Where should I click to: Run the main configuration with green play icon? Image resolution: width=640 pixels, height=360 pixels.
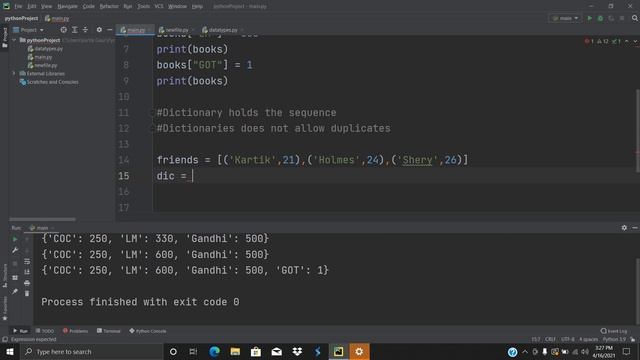(x=589, y=18)
